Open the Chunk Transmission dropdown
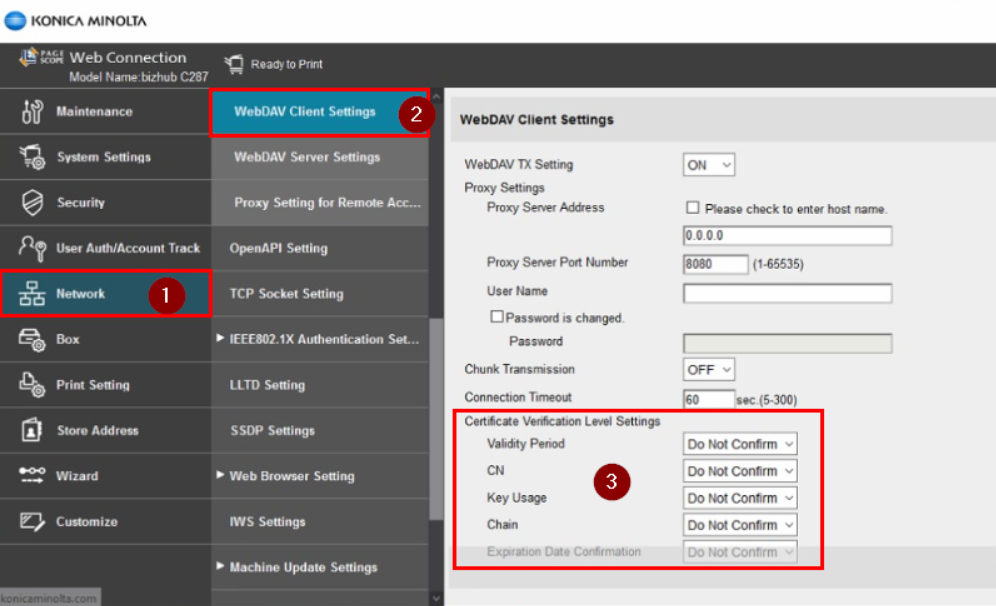Screen dimensions: 996x606 (x=709, y=369)
